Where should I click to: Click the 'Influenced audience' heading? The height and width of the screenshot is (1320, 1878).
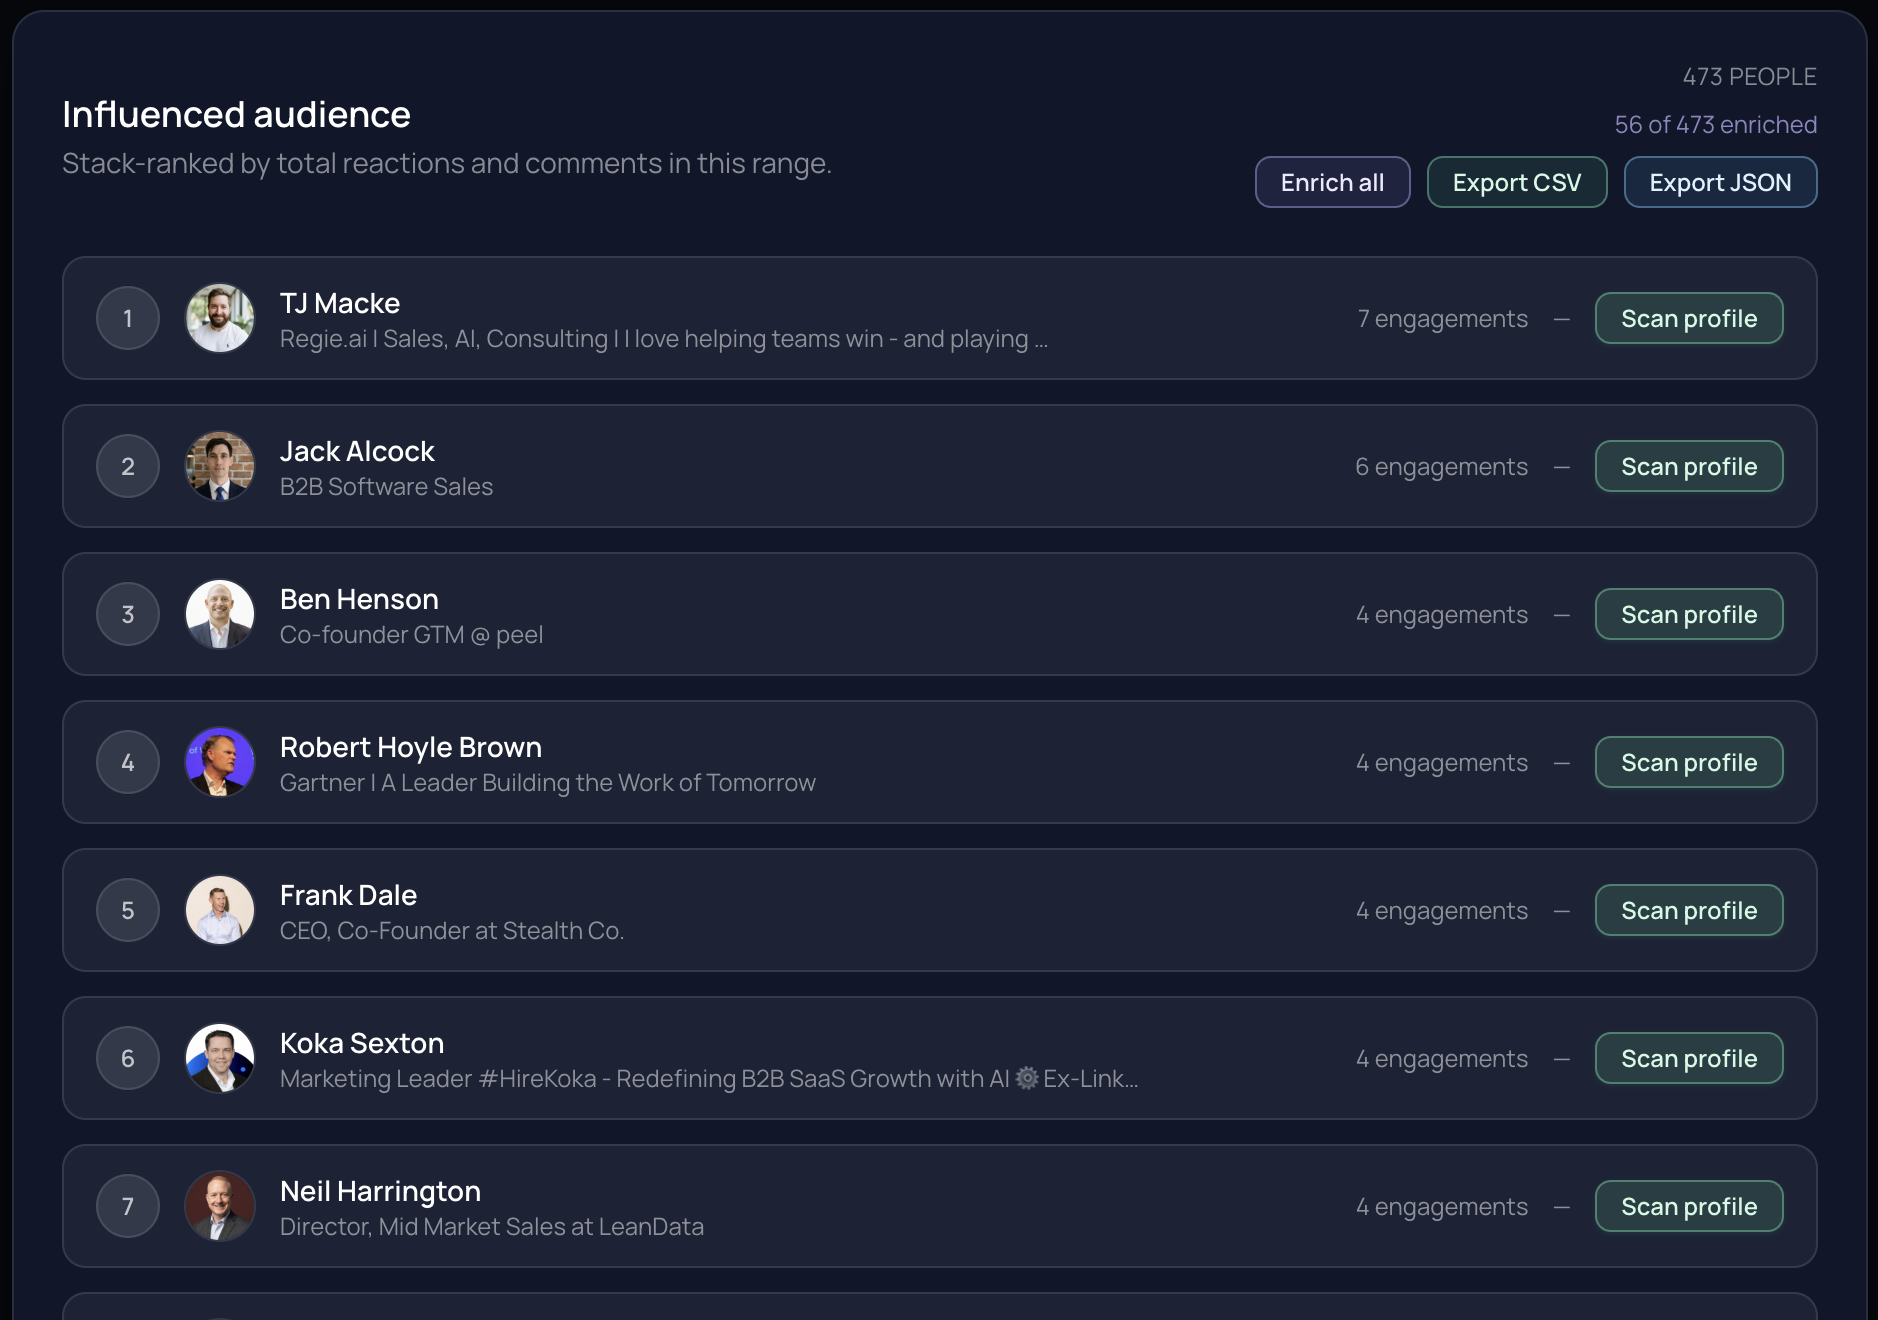(x=236, y=115)
